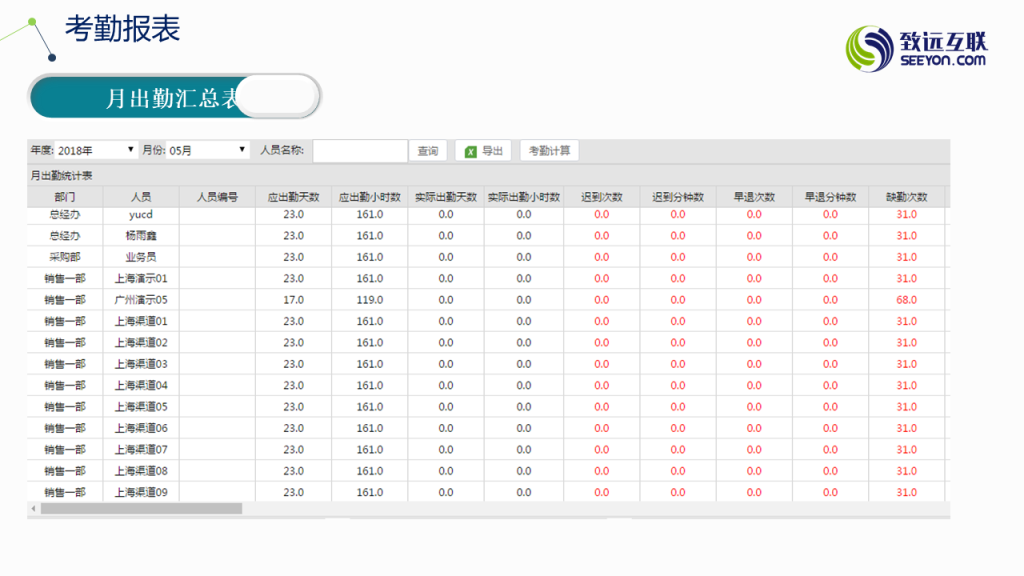The image size is (1024, 576).
Task: Click the 月出勤汇总表 title banner
Action: point(174,97)
